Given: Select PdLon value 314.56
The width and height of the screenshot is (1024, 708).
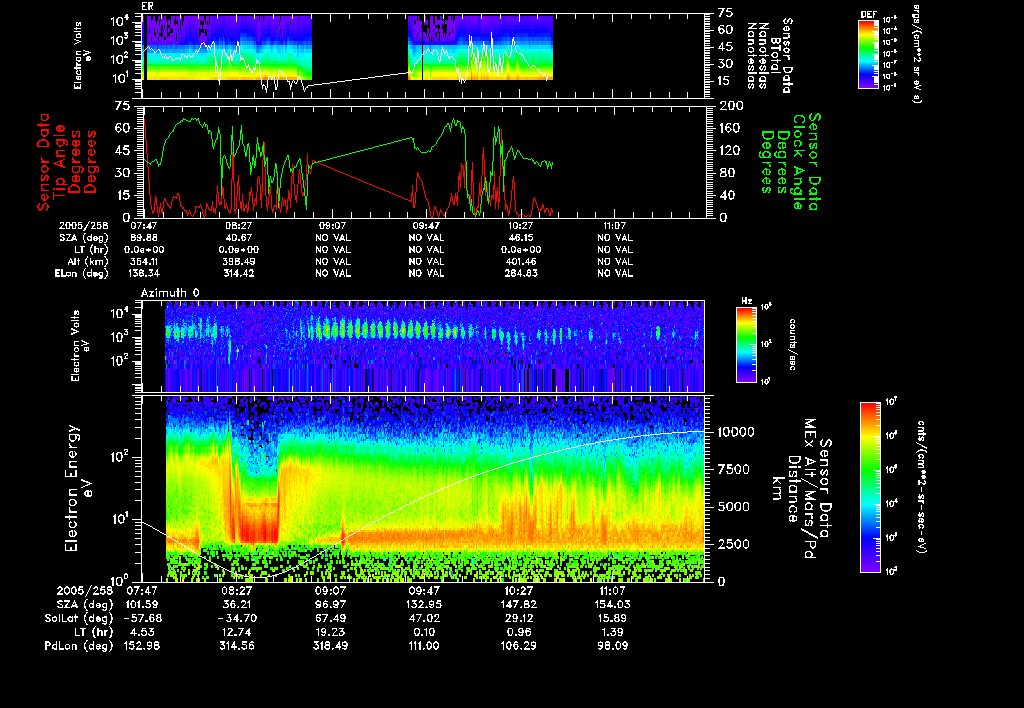Looking at the screenshot, I should (236, 645).
